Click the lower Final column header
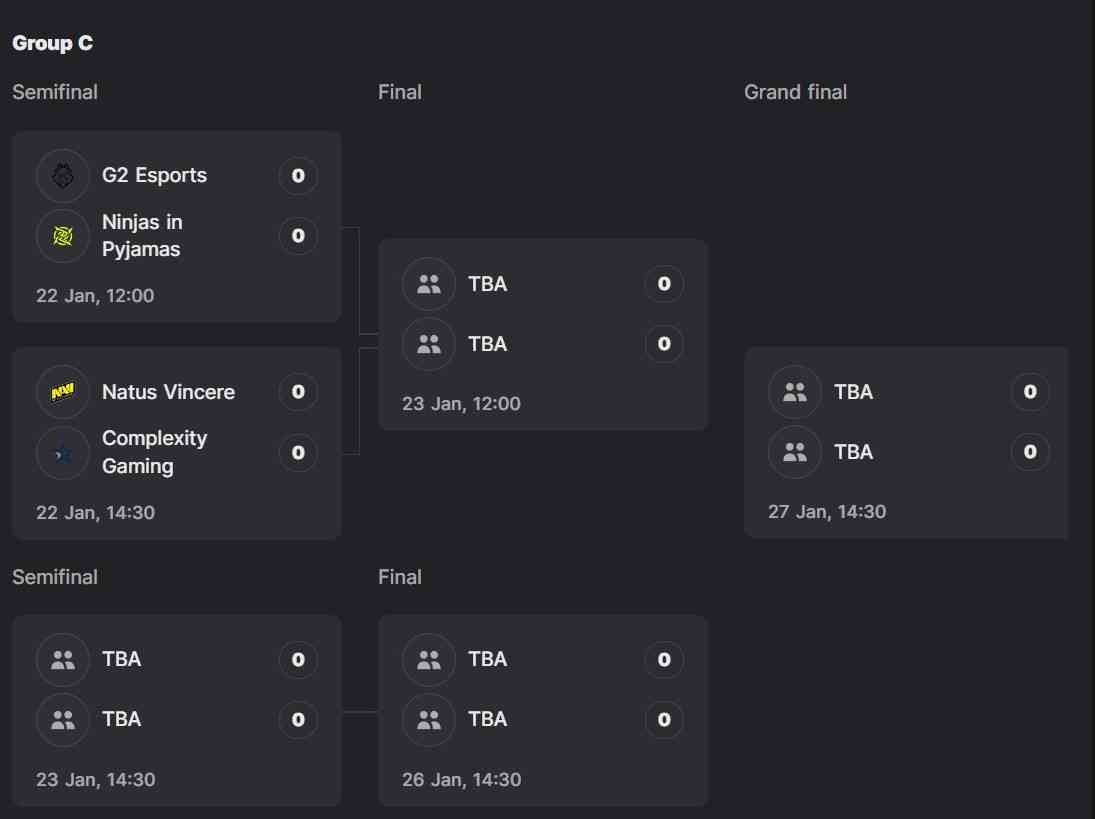Screen dimensions: 1095x819 click(x=399, y=576)
